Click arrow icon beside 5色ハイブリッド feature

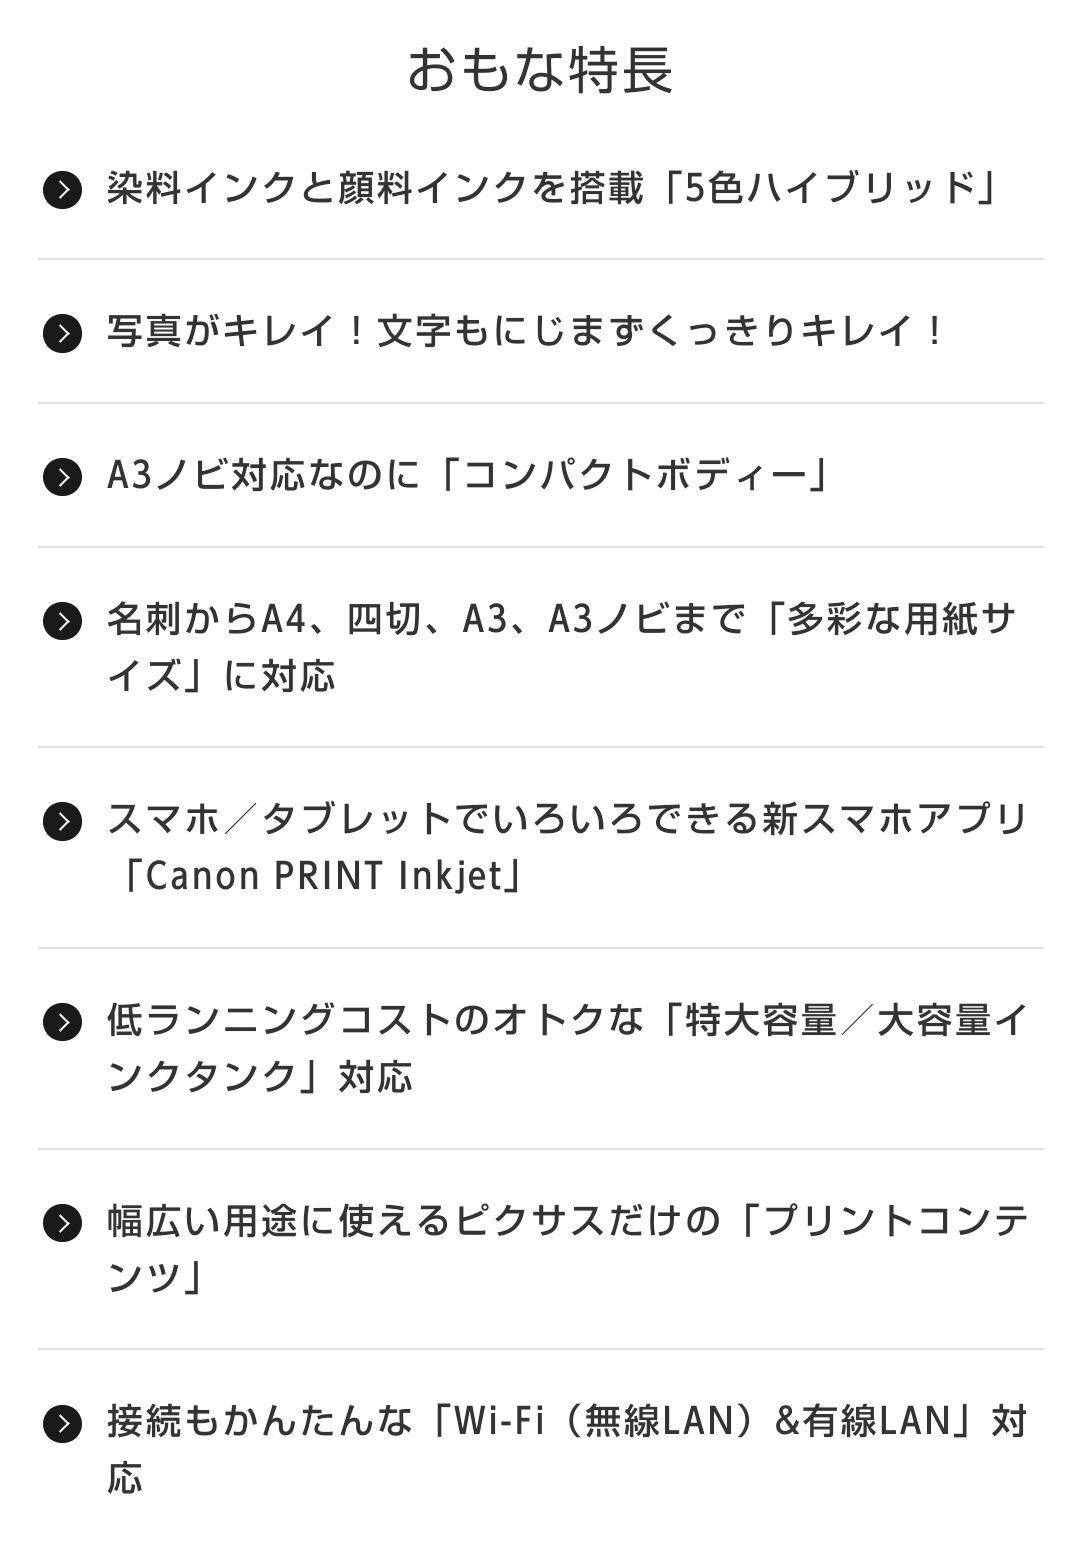coord(62,189)
